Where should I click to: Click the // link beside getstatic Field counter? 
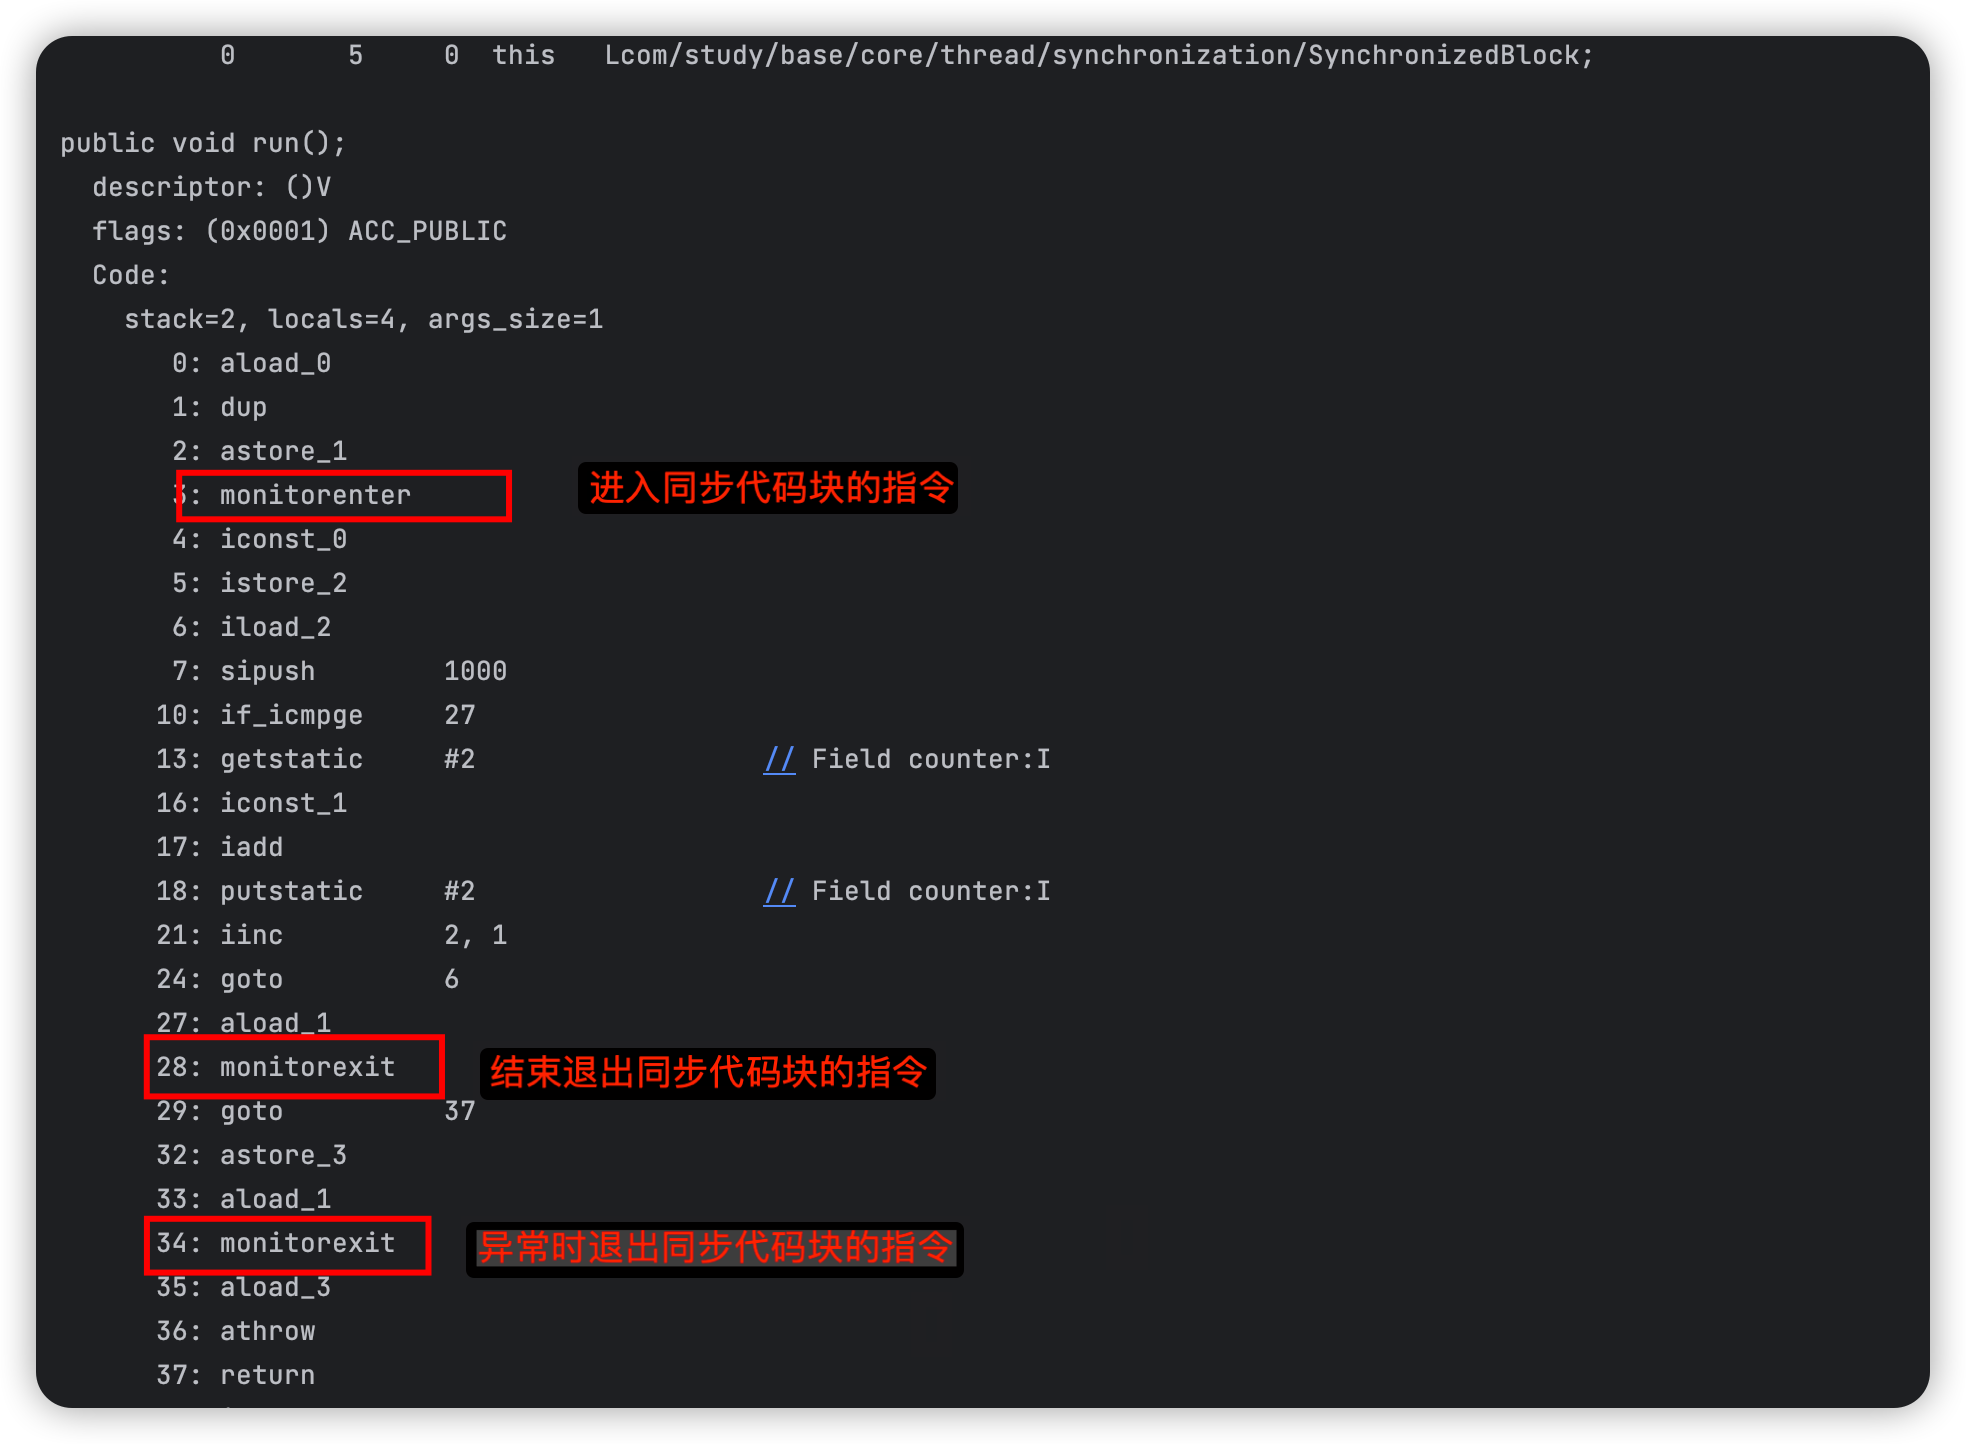click(779, 759)
